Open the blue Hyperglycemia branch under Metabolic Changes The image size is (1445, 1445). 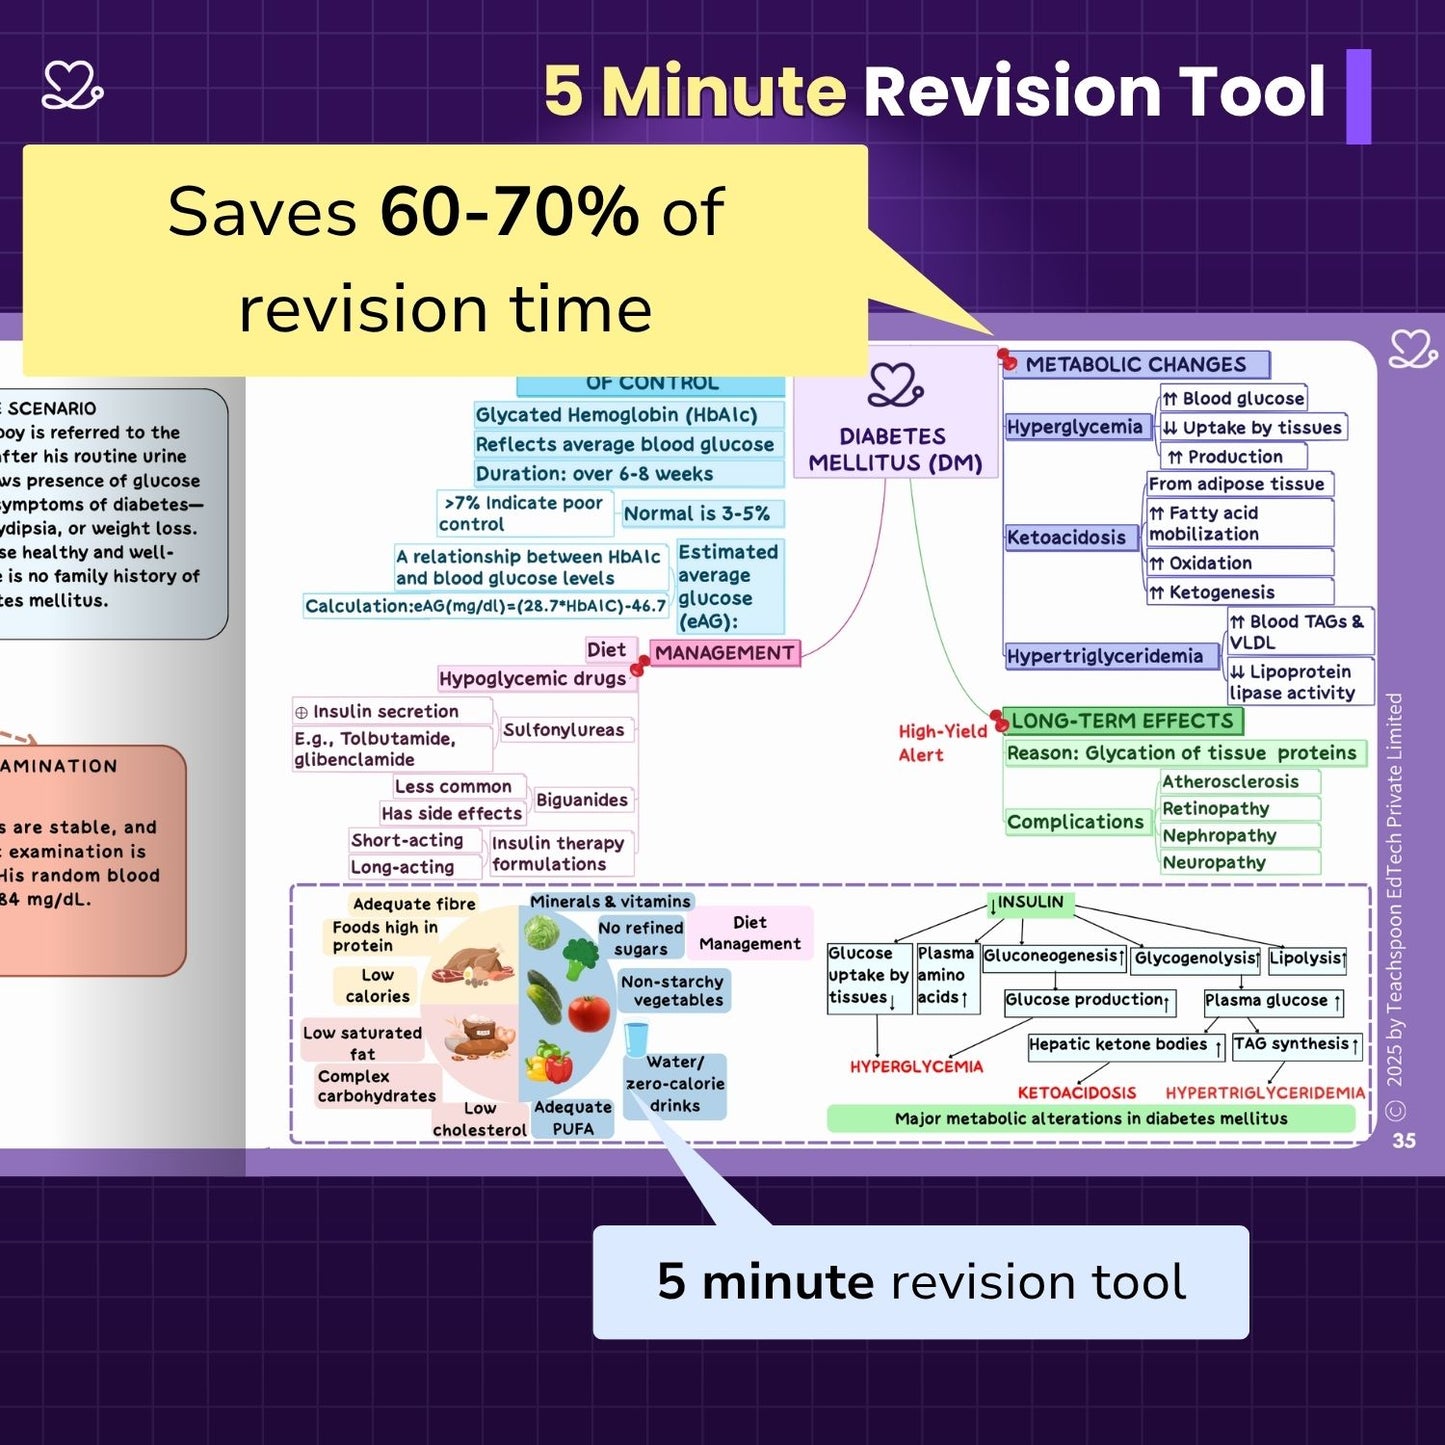(x=1074, y=427)
